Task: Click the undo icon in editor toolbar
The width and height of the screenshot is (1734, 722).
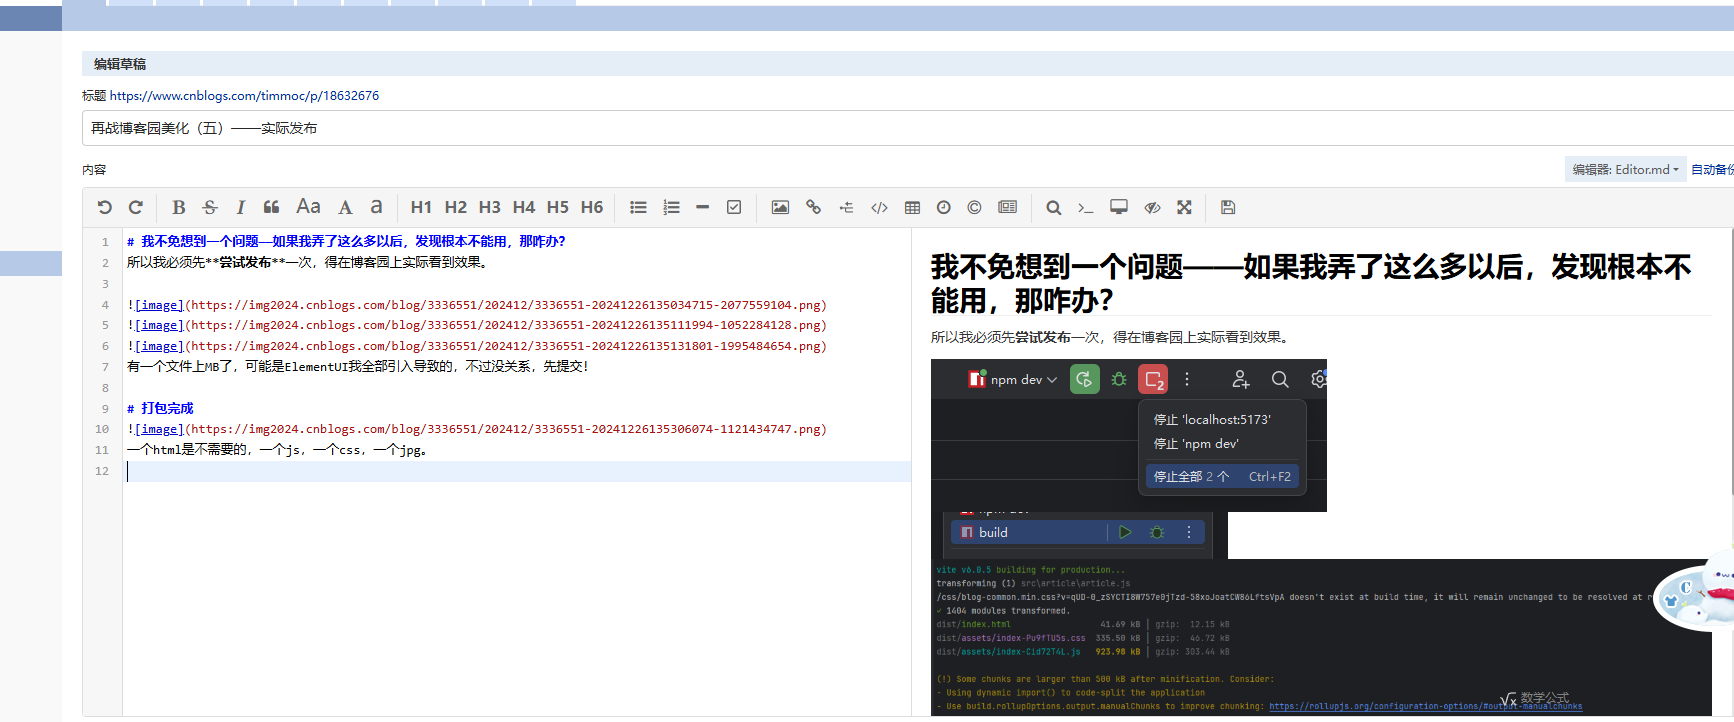Action: click(x=105, y=207)
